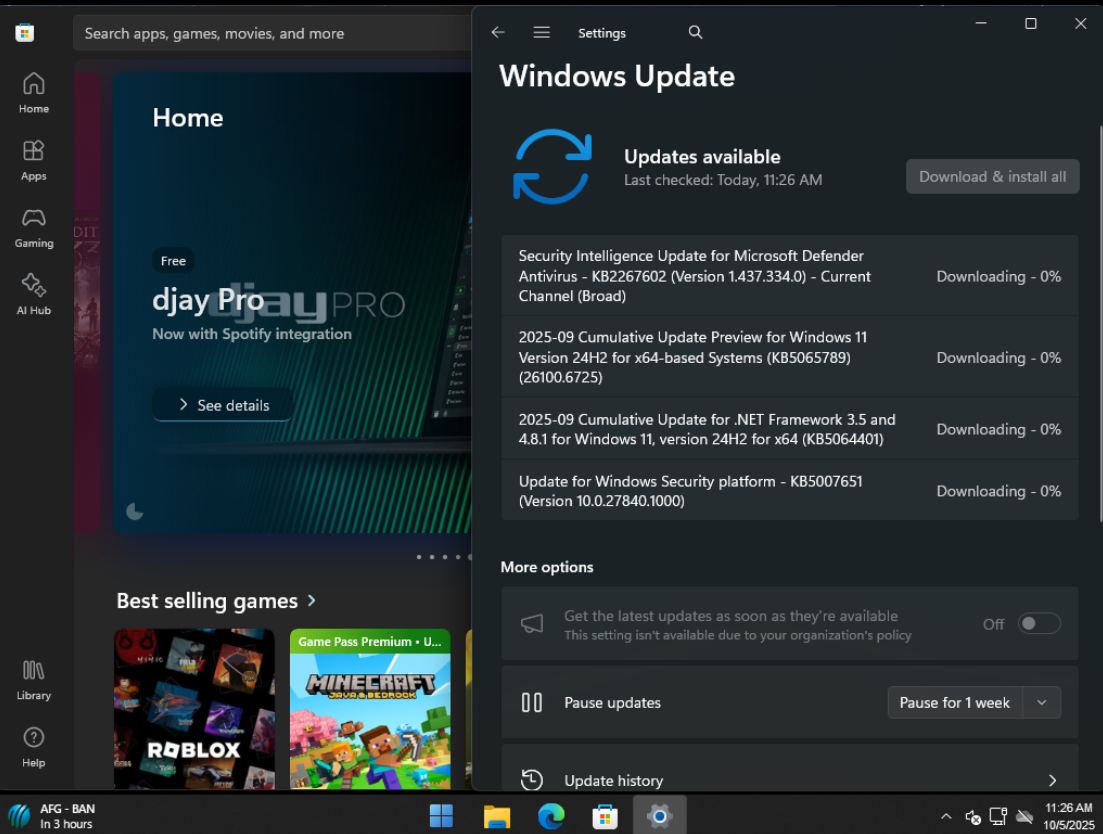1103x834 pixels.
Task: Open the Roblox game thumbnail
Action: [194, 708]
